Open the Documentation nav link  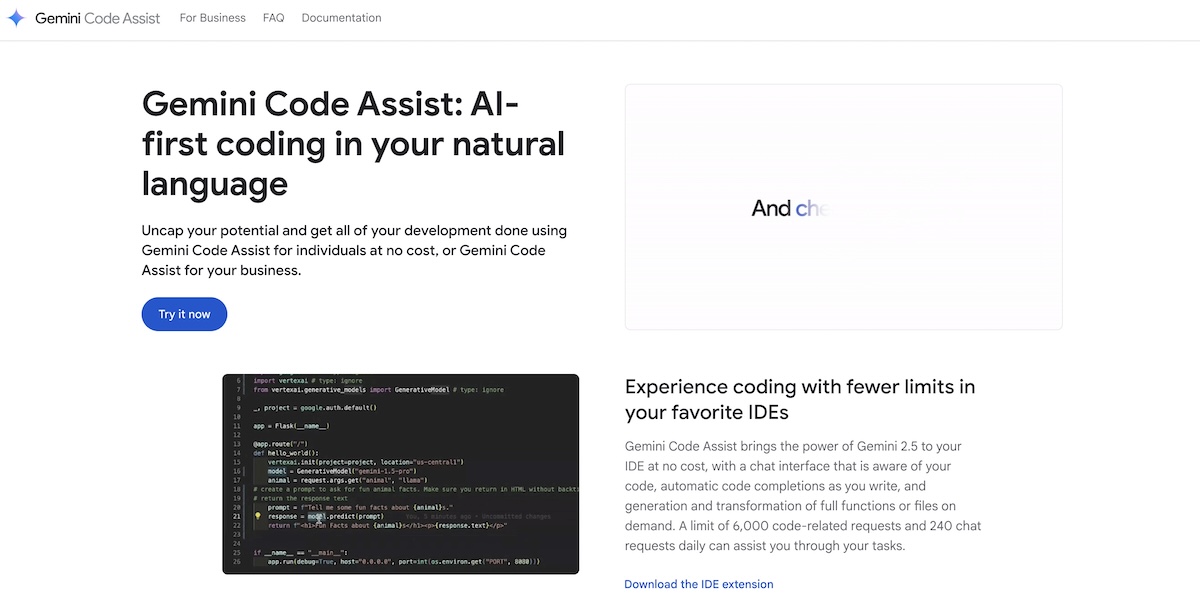(x=341, y=18)
